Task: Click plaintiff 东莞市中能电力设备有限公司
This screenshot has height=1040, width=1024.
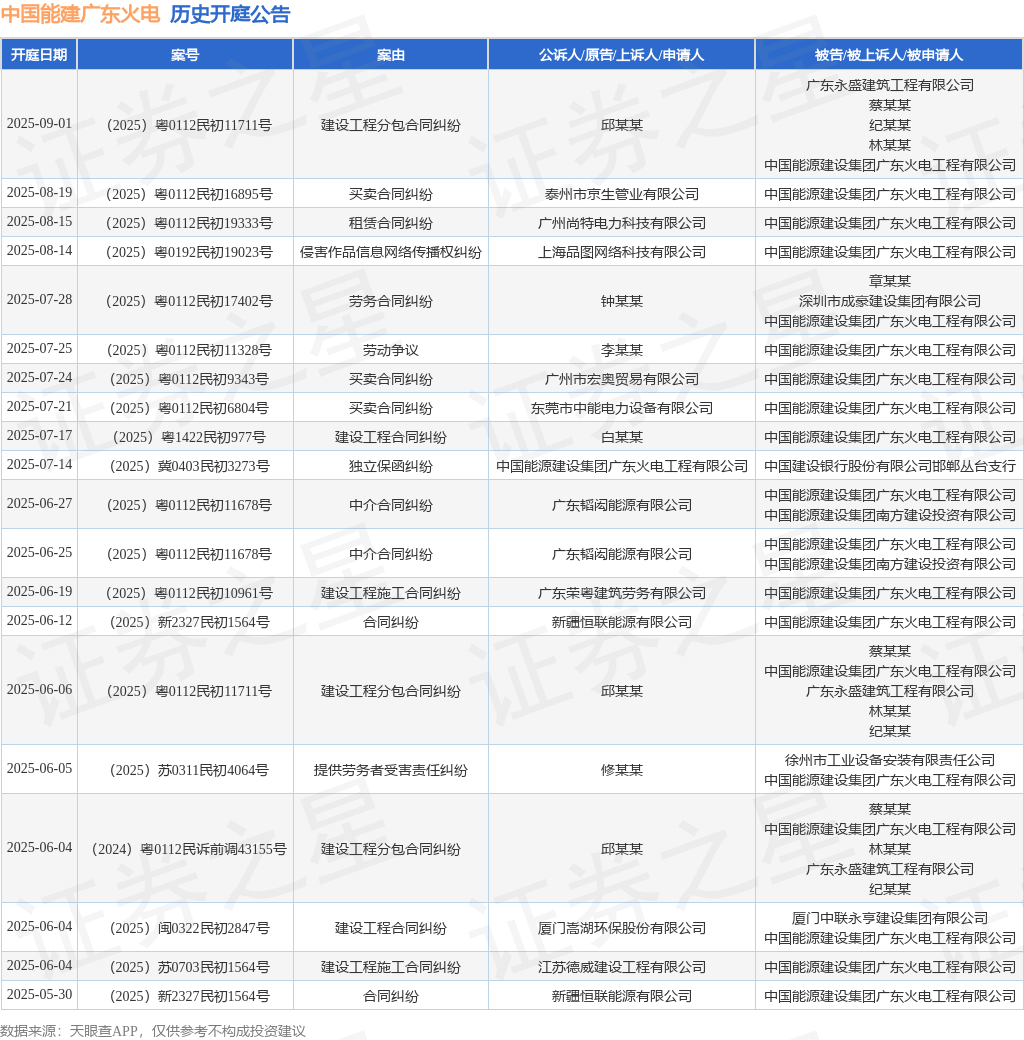Action: coord(621,409)
